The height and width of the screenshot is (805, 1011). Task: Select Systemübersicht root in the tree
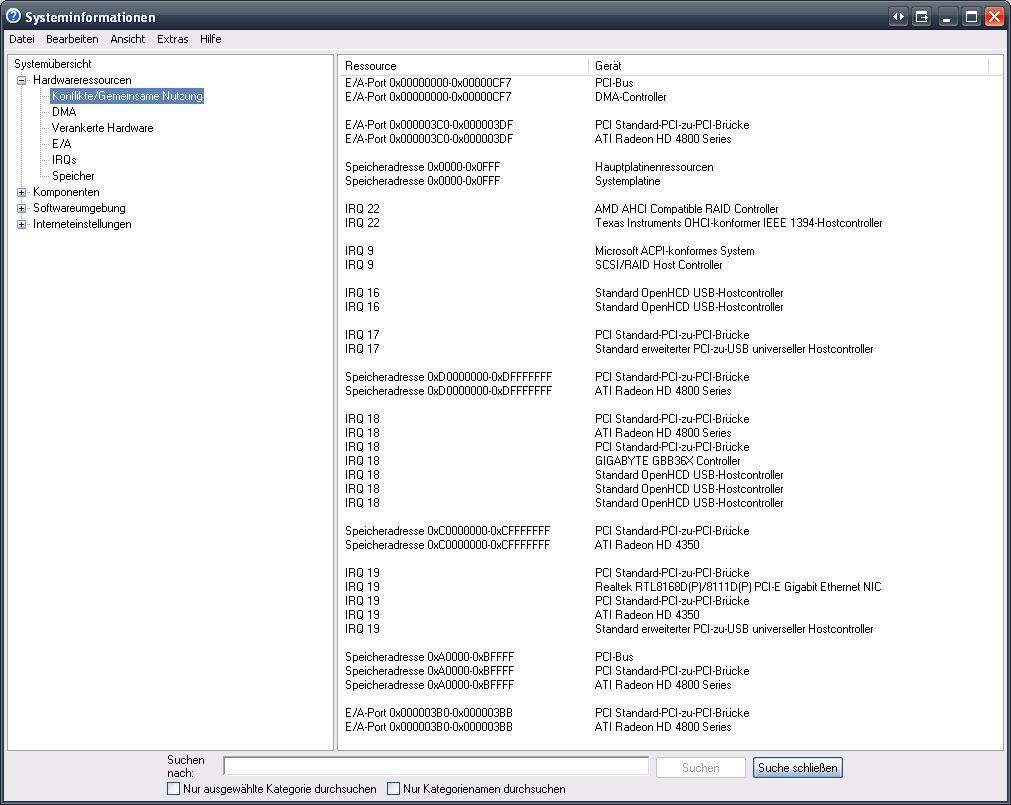click(x=53, y=64)
